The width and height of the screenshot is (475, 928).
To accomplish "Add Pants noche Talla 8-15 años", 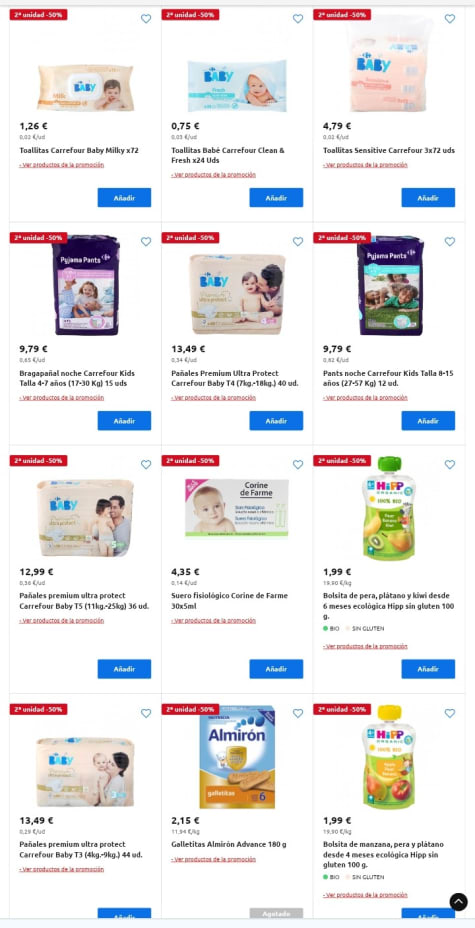I will [x=428, y=421].
